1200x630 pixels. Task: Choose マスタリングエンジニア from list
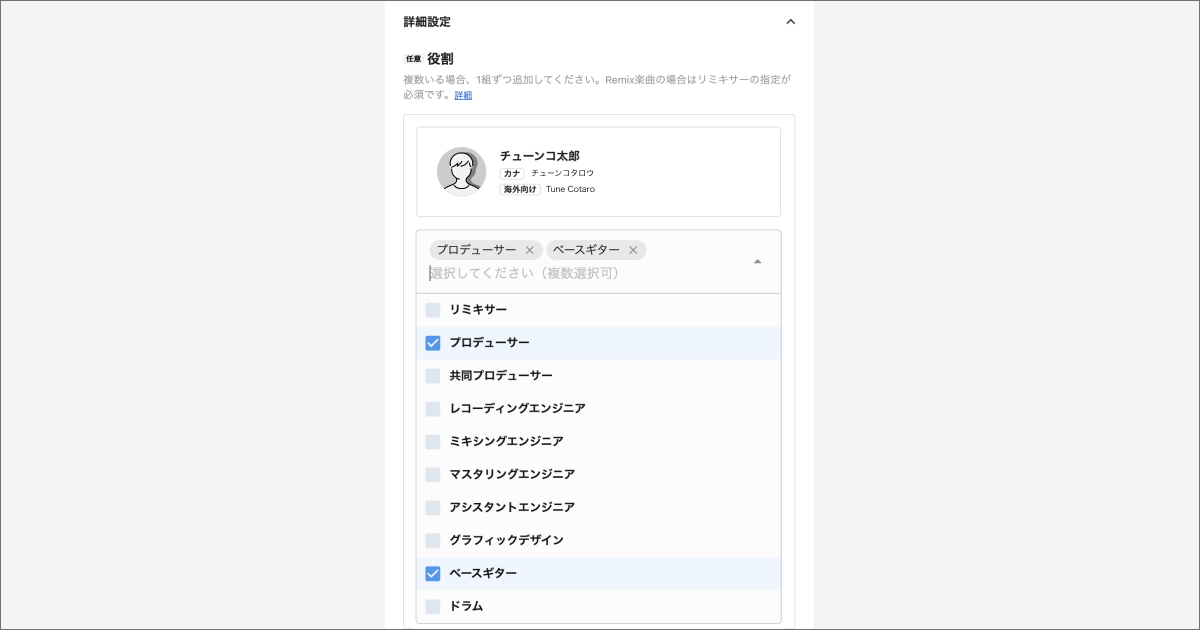511,474
